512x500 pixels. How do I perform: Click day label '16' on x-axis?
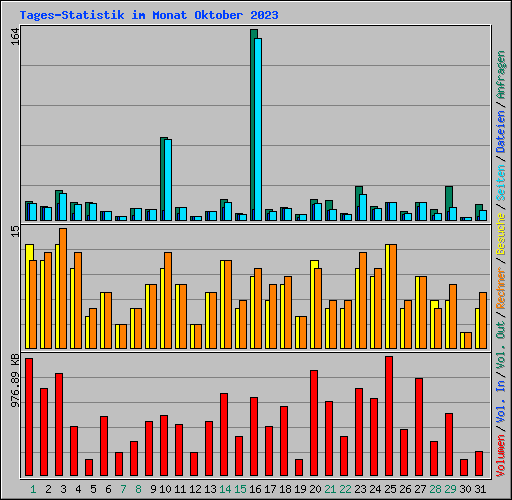pyautogui.click(x=255, y=489)
